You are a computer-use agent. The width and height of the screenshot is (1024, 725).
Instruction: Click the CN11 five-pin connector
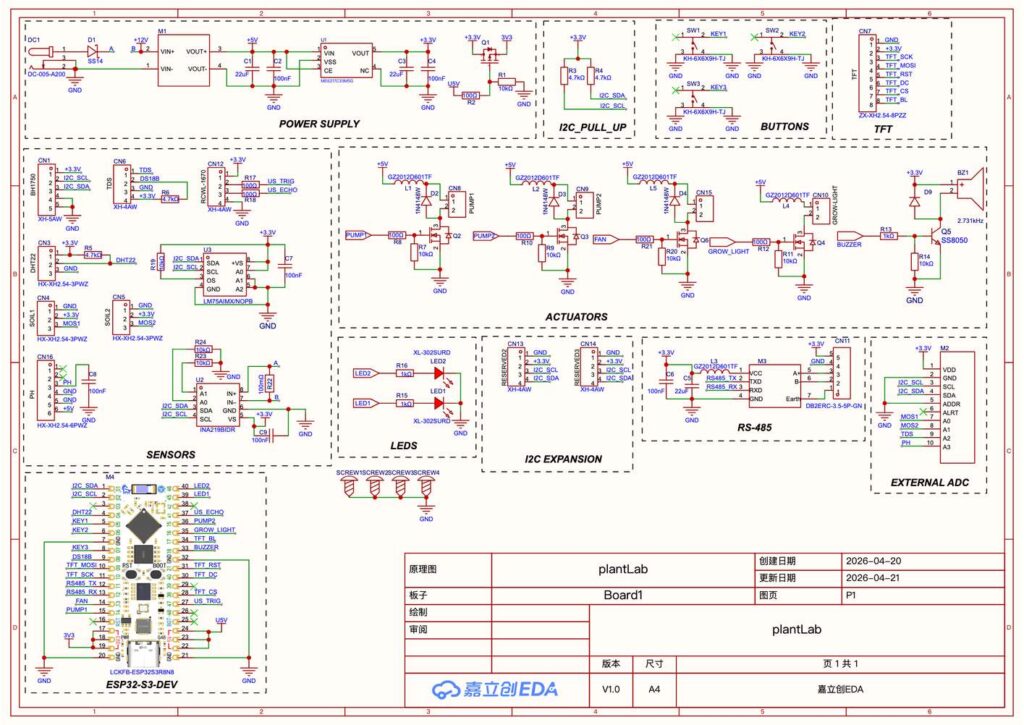(x=842, y=373)
